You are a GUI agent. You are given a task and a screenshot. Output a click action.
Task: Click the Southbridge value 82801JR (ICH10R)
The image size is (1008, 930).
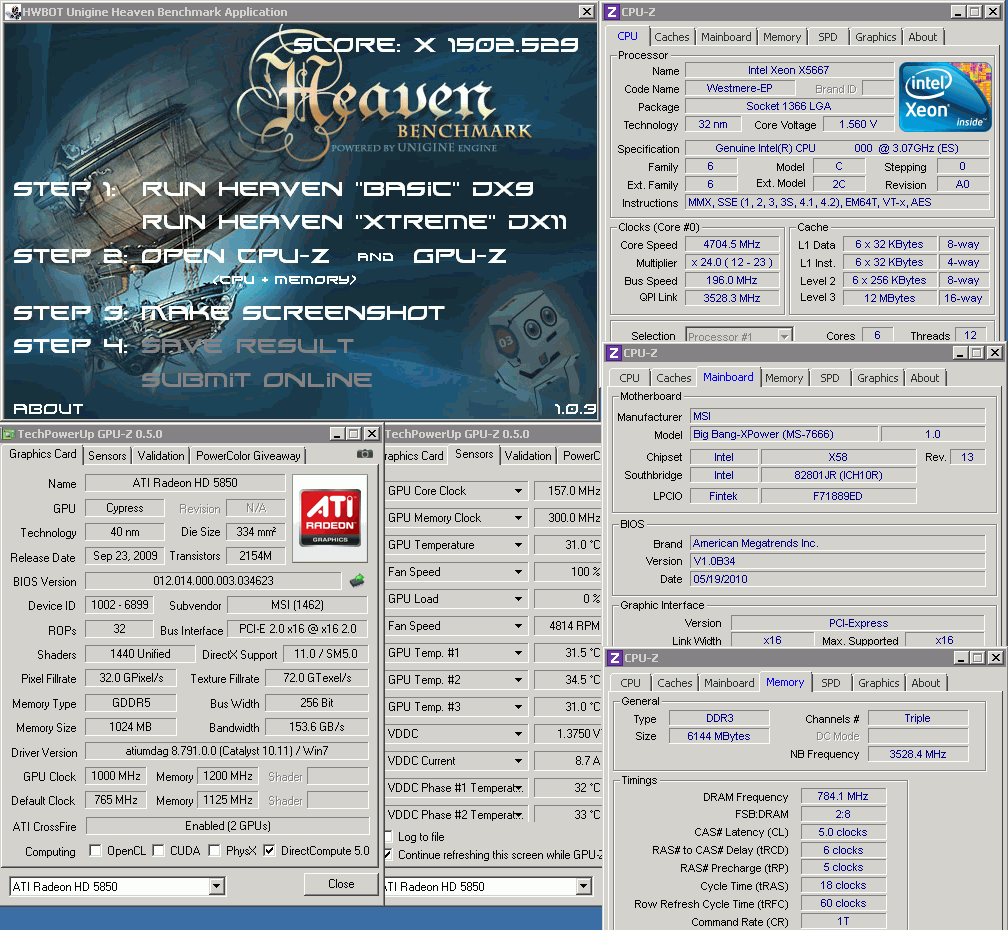pyautogui.click(x=838, y=476)
